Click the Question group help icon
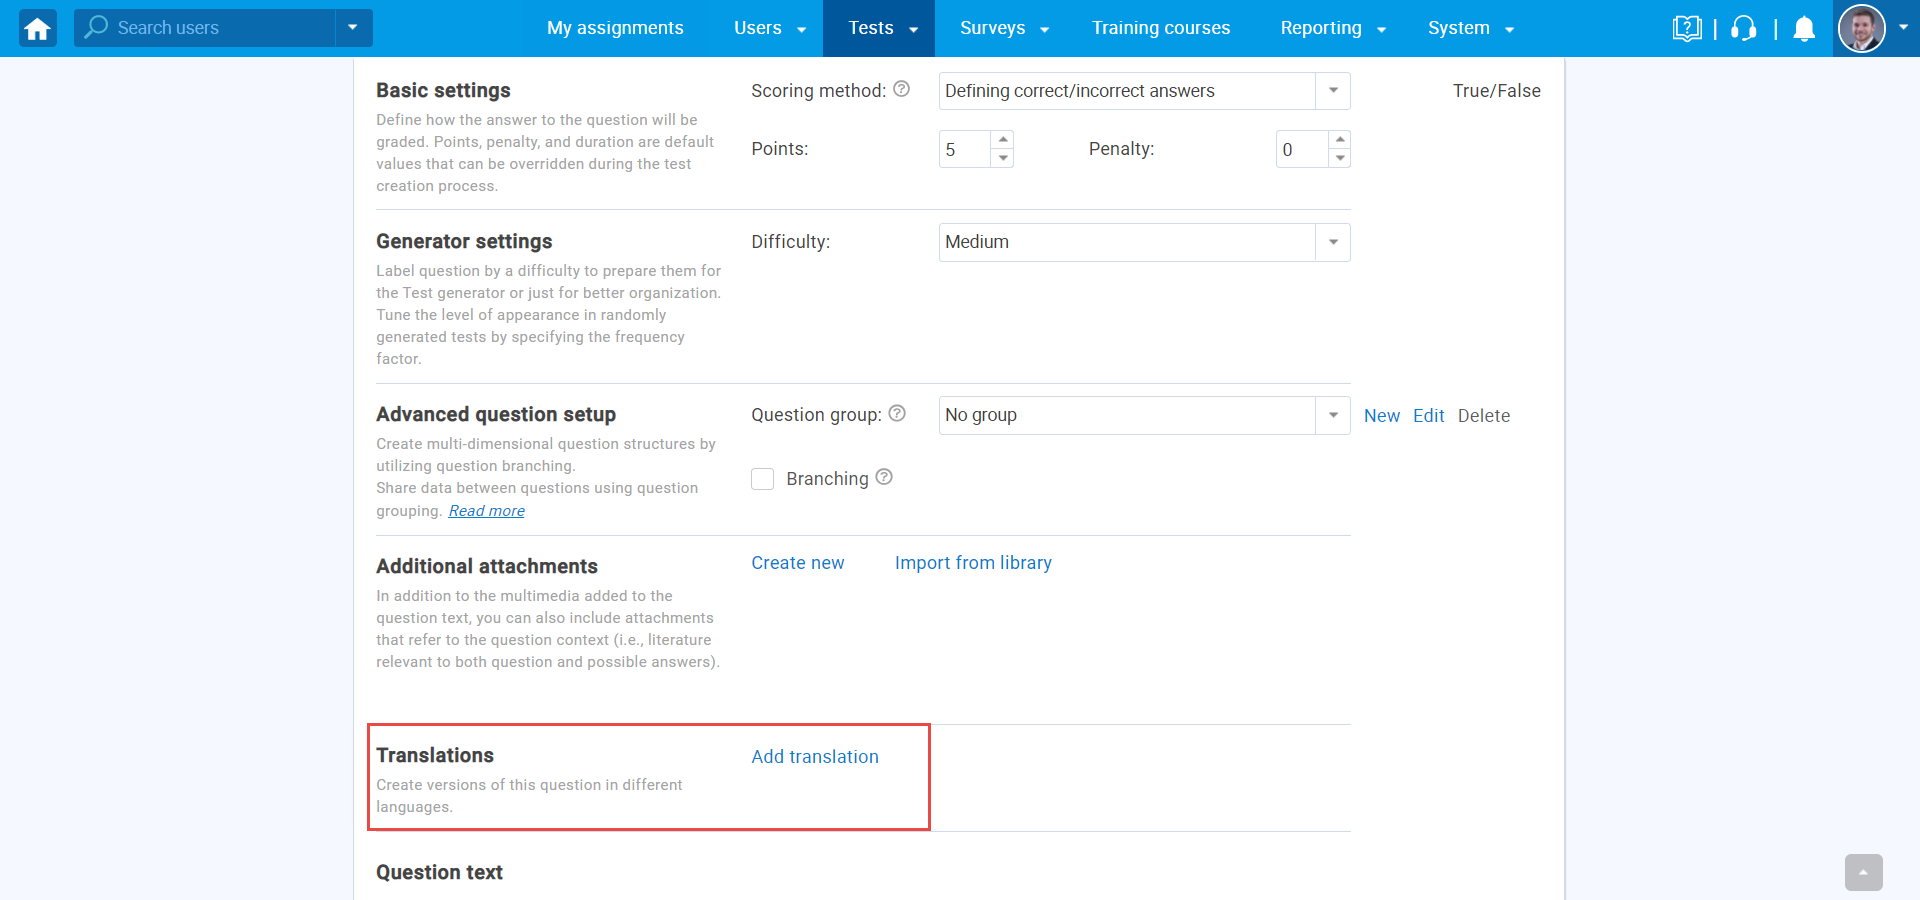1920x900 pixels. pos(897,413)
